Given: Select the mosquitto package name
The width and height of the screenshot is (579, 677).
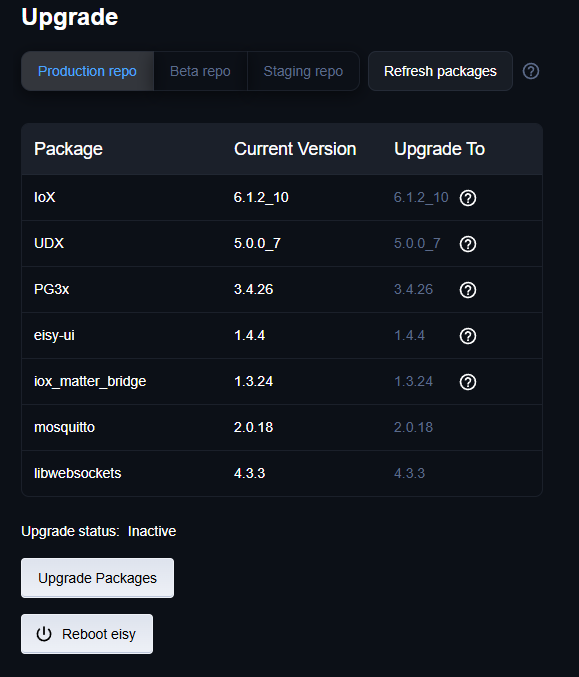Looking at the screenshot, I should point(64,427).
